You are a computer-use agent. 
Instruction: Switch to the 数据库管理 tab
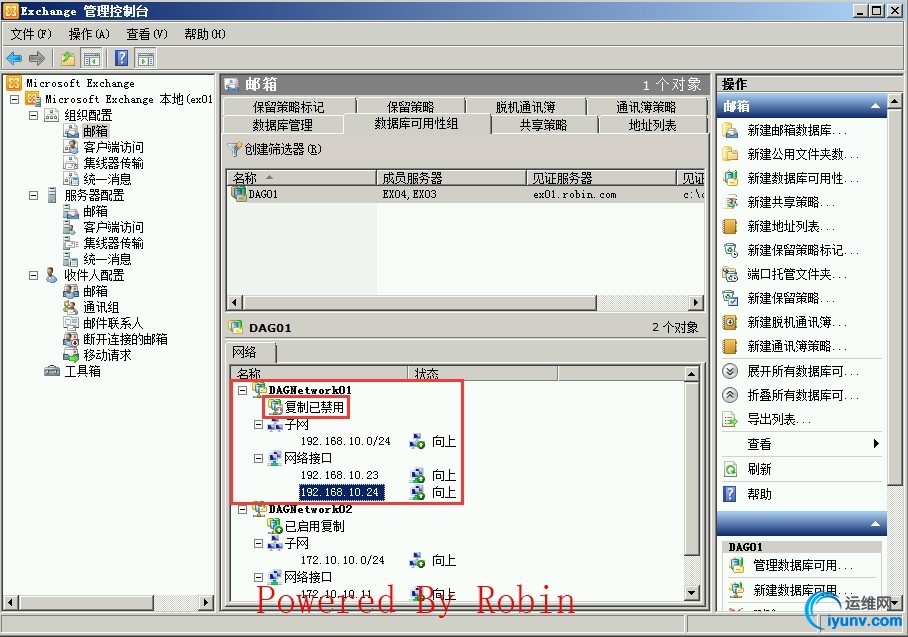pyautogui.click(x=283, y=125)
